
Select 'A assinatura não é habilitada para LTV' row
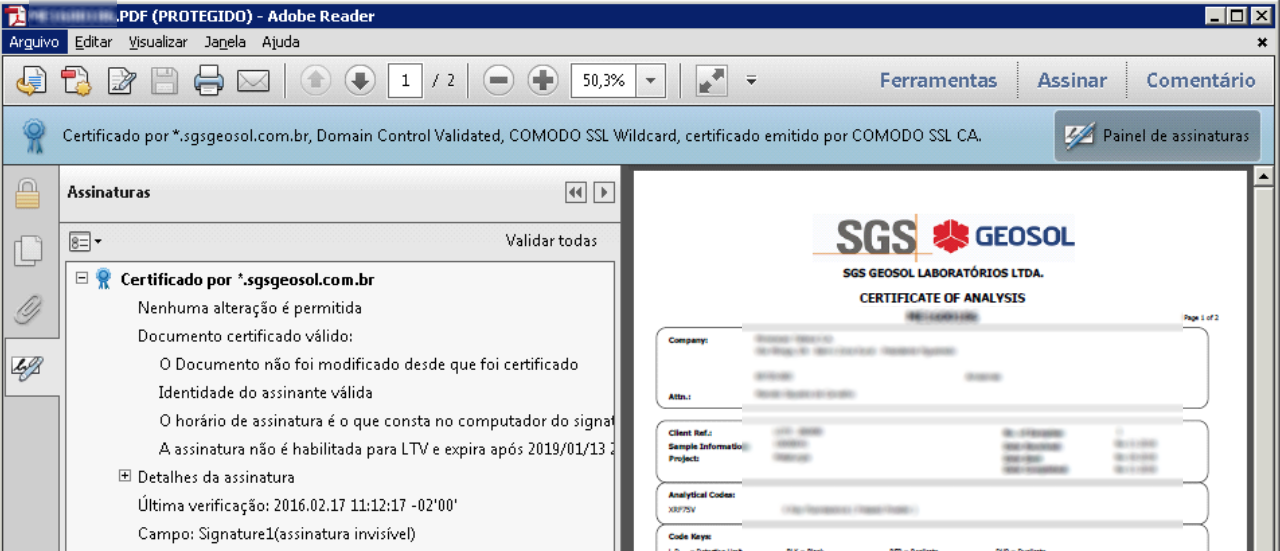pos(386,448)
